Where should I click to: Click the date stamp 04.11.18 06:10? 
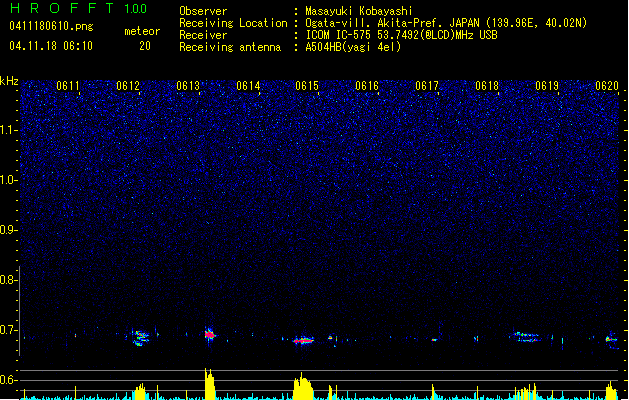(x=51, y=46)
